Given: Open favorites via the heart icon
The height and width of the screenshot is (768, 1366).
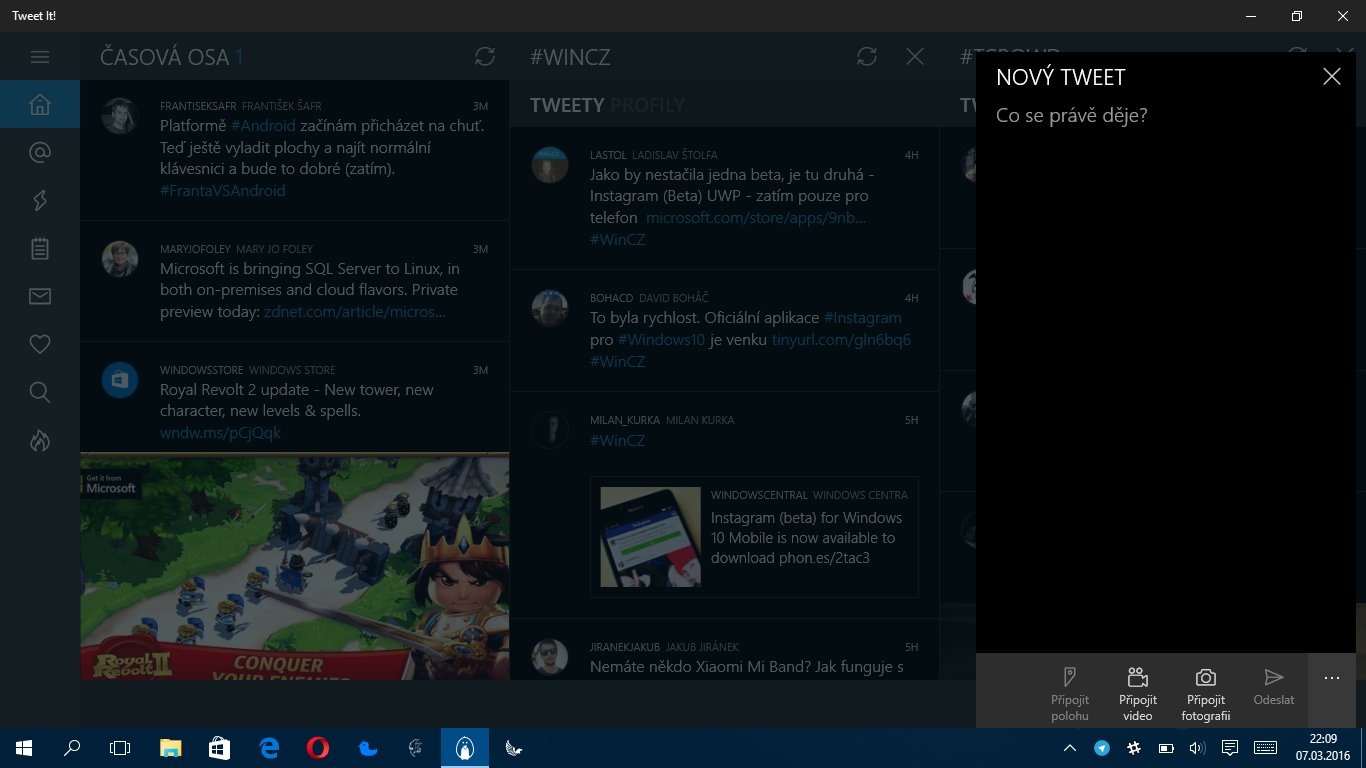Looking at the screenshot, I should 40,344.
